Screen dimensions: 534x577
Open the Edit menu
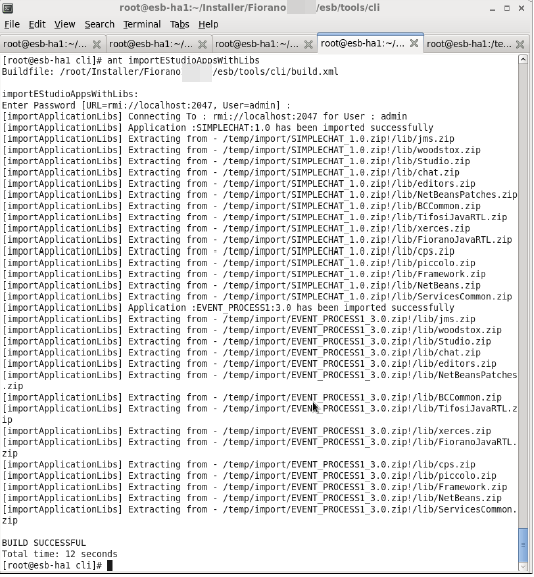pyautogui.click(x=37, y=24)
